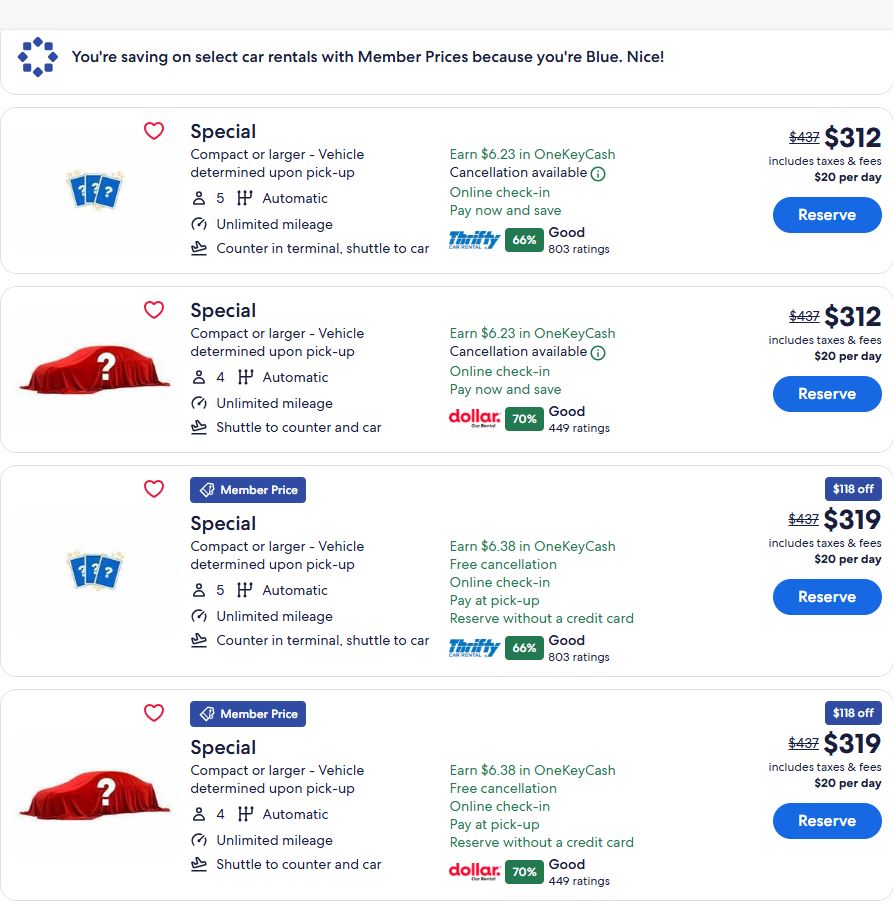Click the Member Price badge on third listing

coord(247,489)
